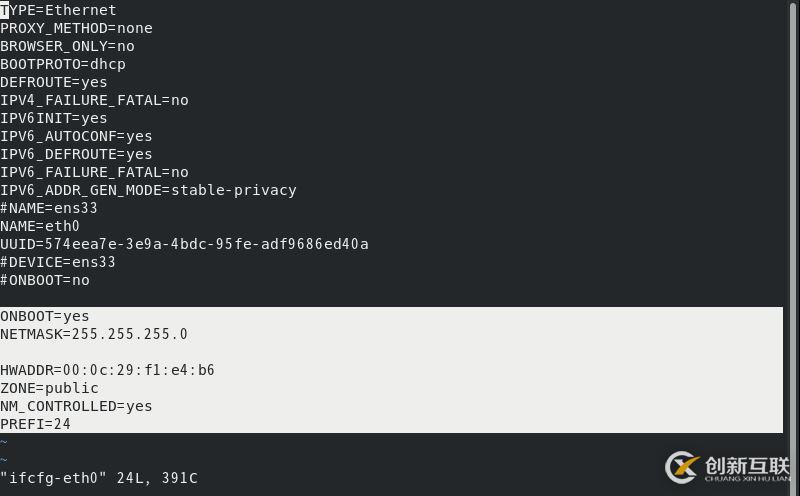The width and height of the screenshot is (800, 496).
Task: Click on DEFROUTE=yes text
Action: (x=53, y=82)
